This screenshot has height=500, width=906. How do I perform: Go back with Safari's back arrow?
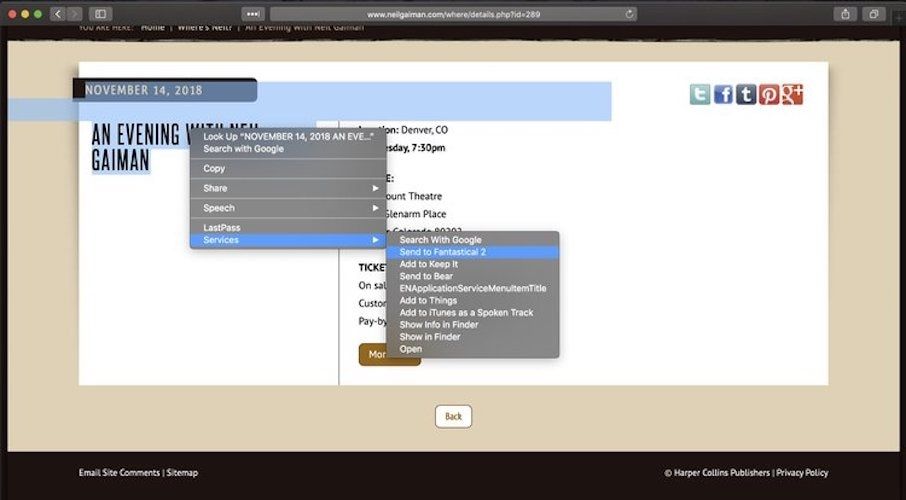57,14
